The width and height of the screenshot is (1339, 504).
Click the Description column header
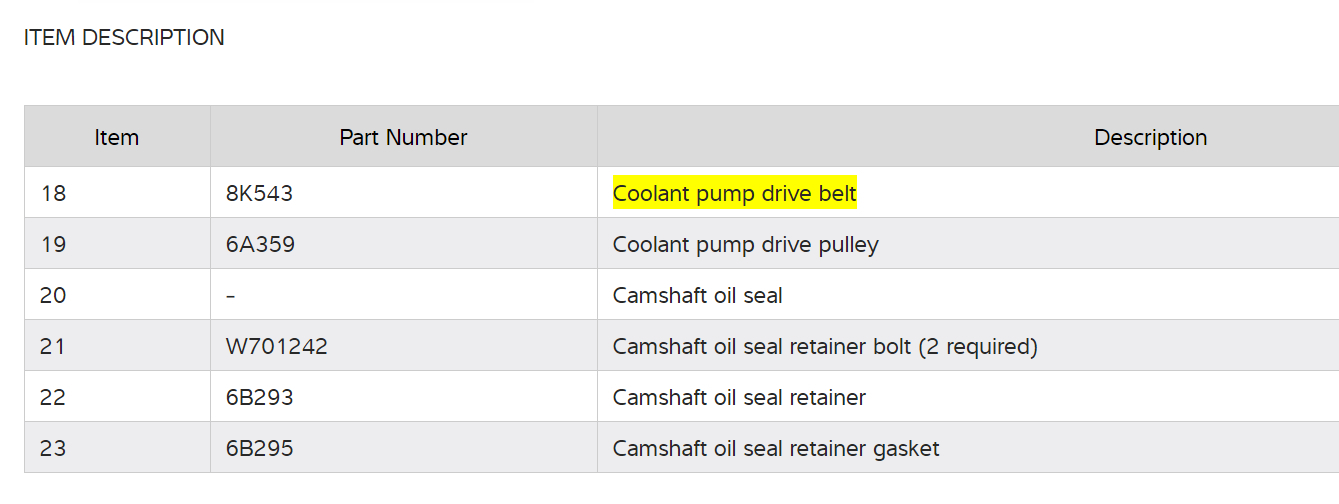1150,137
